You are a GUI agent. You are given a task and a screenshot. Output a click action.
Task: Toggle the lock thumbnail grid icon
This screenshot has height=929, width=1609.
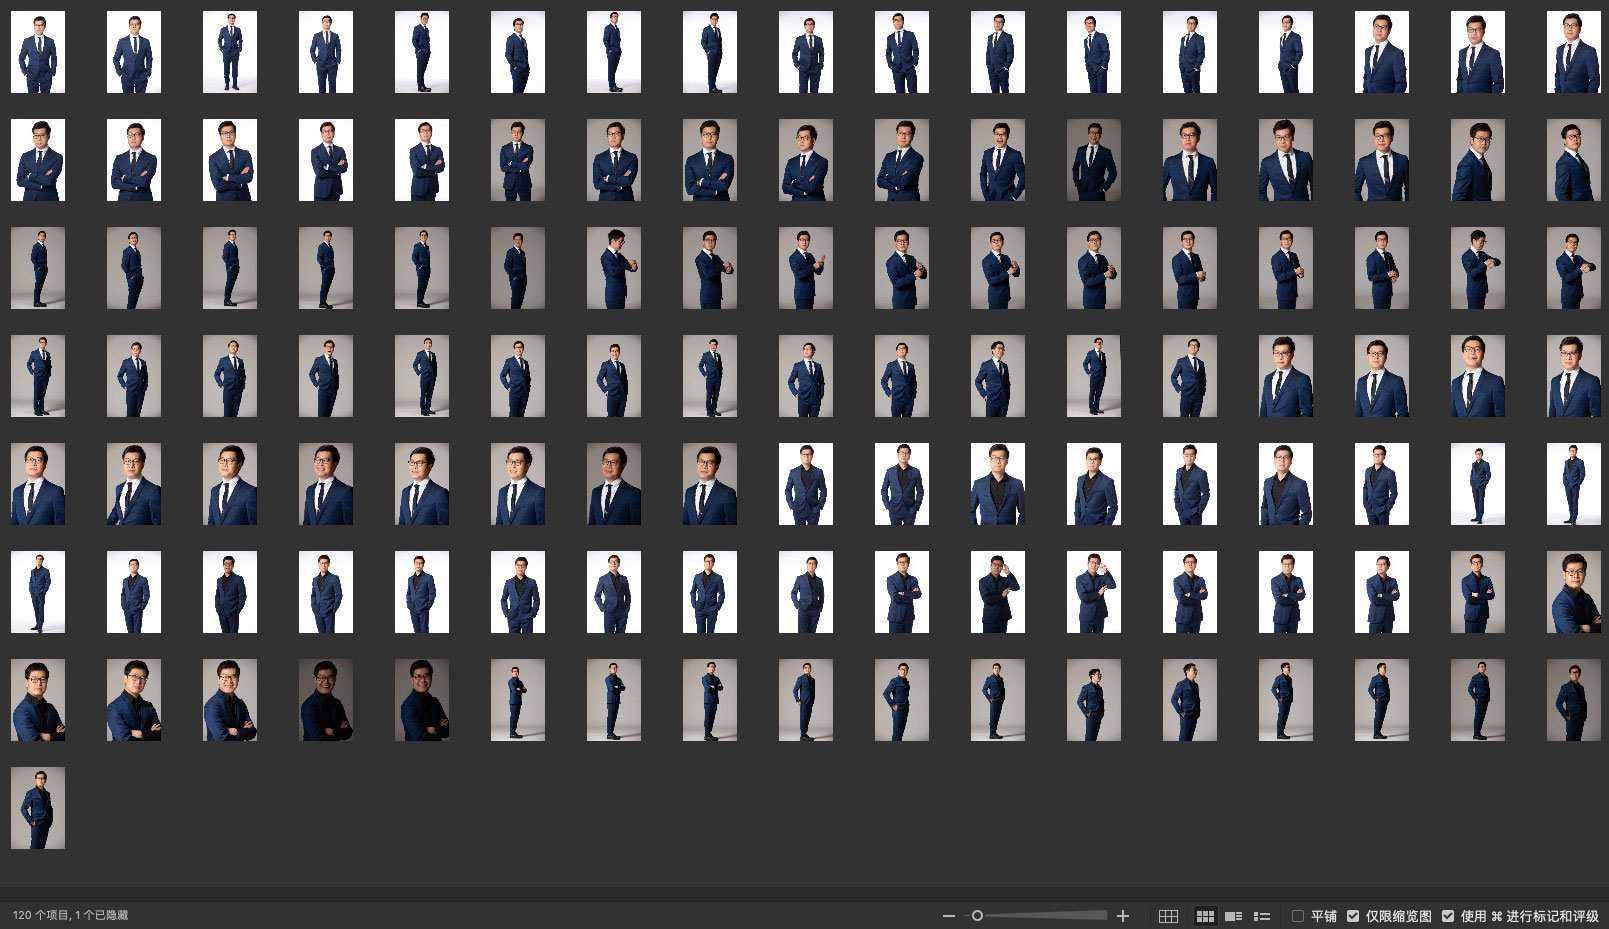[1168, 916]
